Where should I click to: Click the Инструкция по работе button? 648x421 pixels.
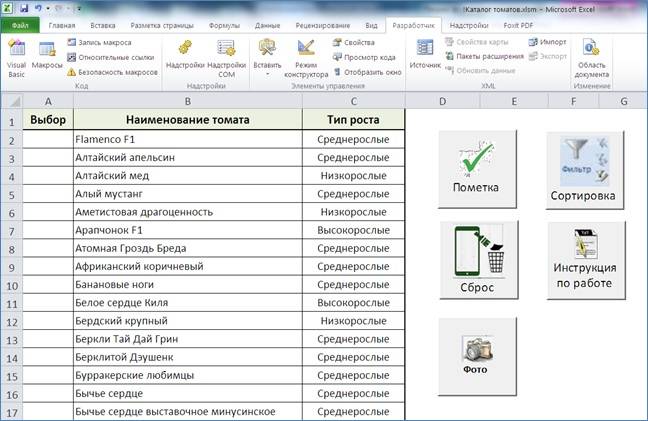coord(586,259)
